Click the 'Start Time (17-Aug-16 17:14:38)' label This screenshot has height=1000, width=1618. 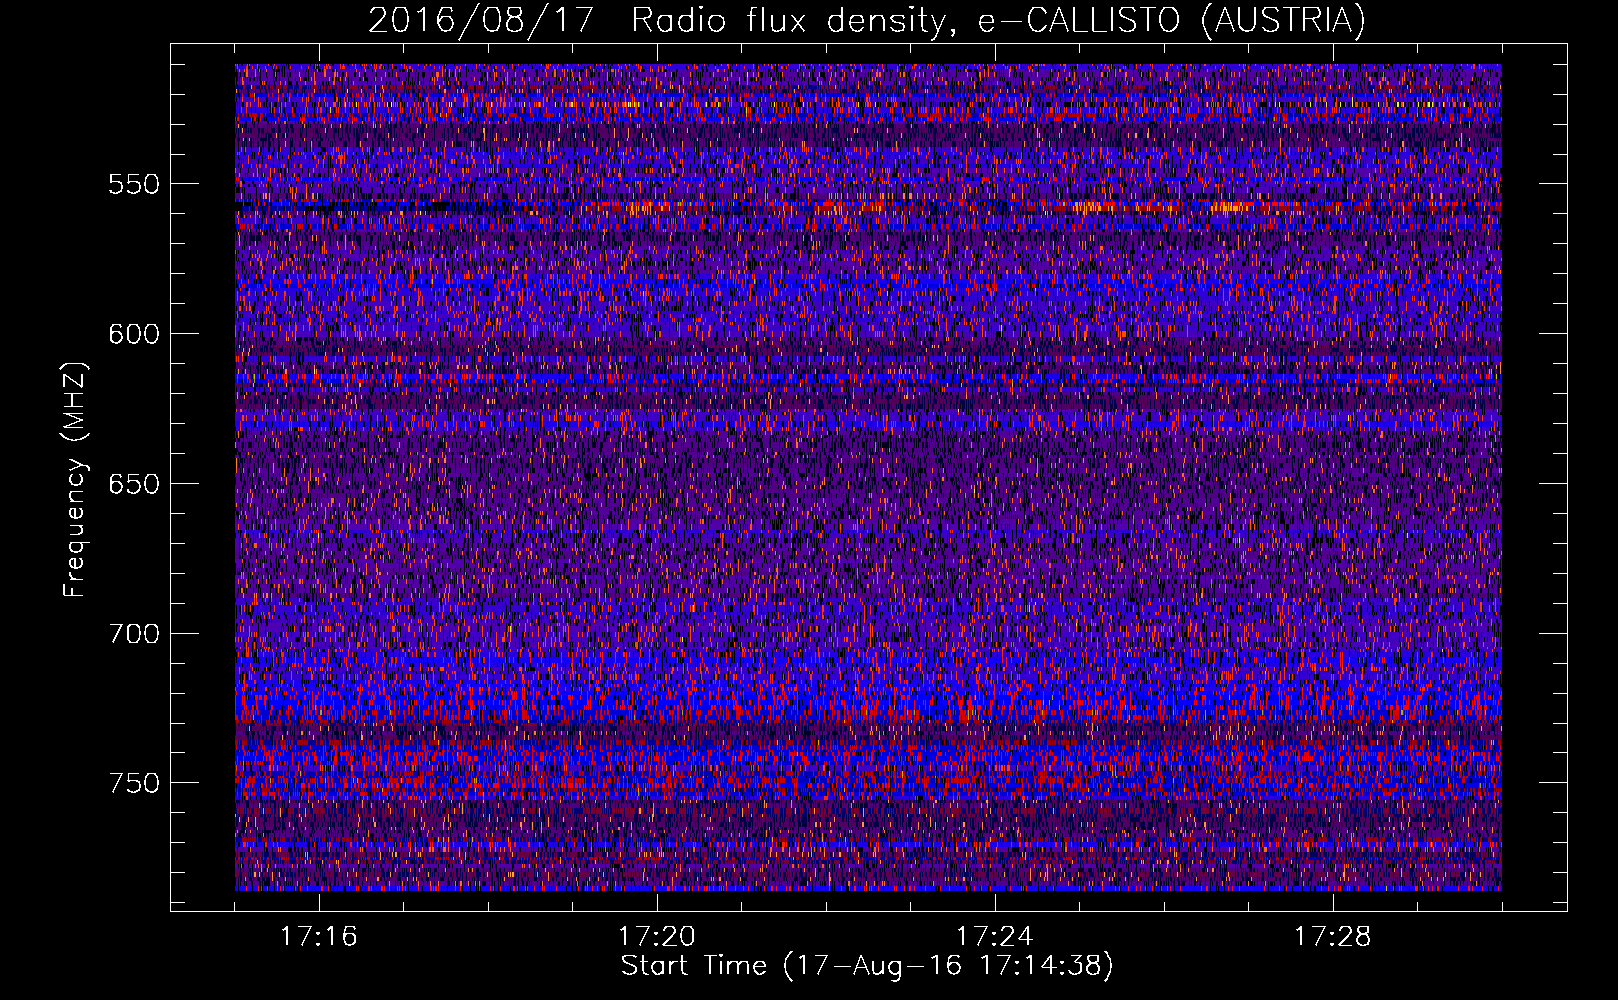click(867, 966)
